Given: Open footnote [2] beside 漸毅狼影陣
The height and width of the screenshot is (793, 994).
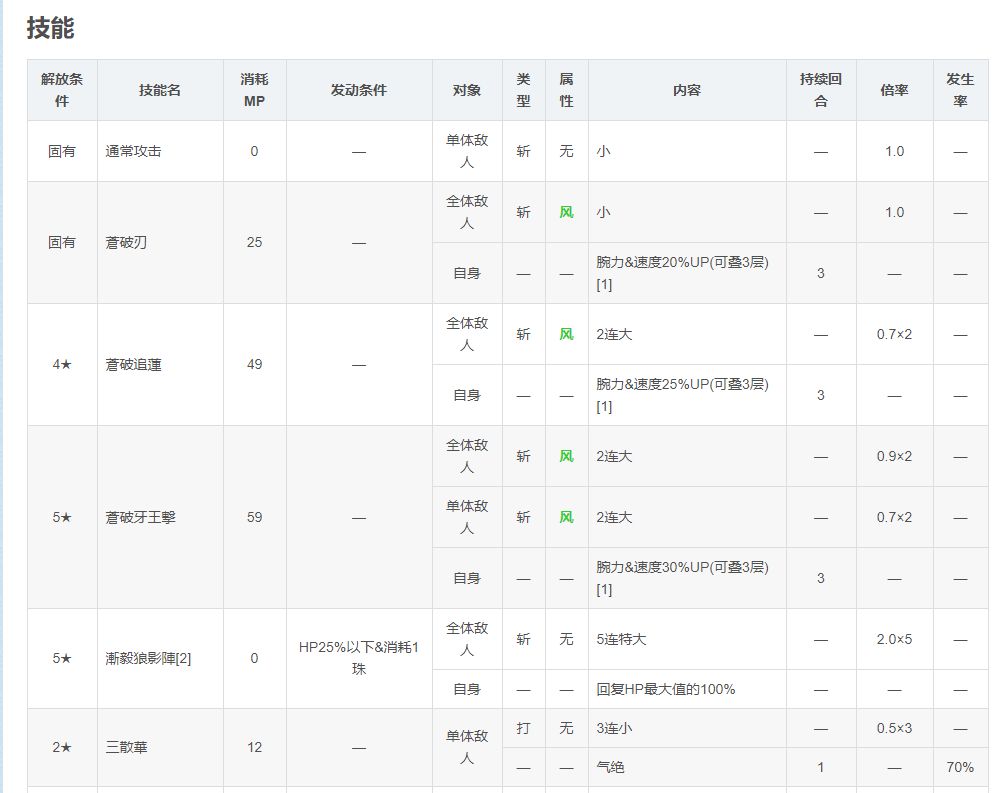Looking at the screenshot, I should (183, 658).
